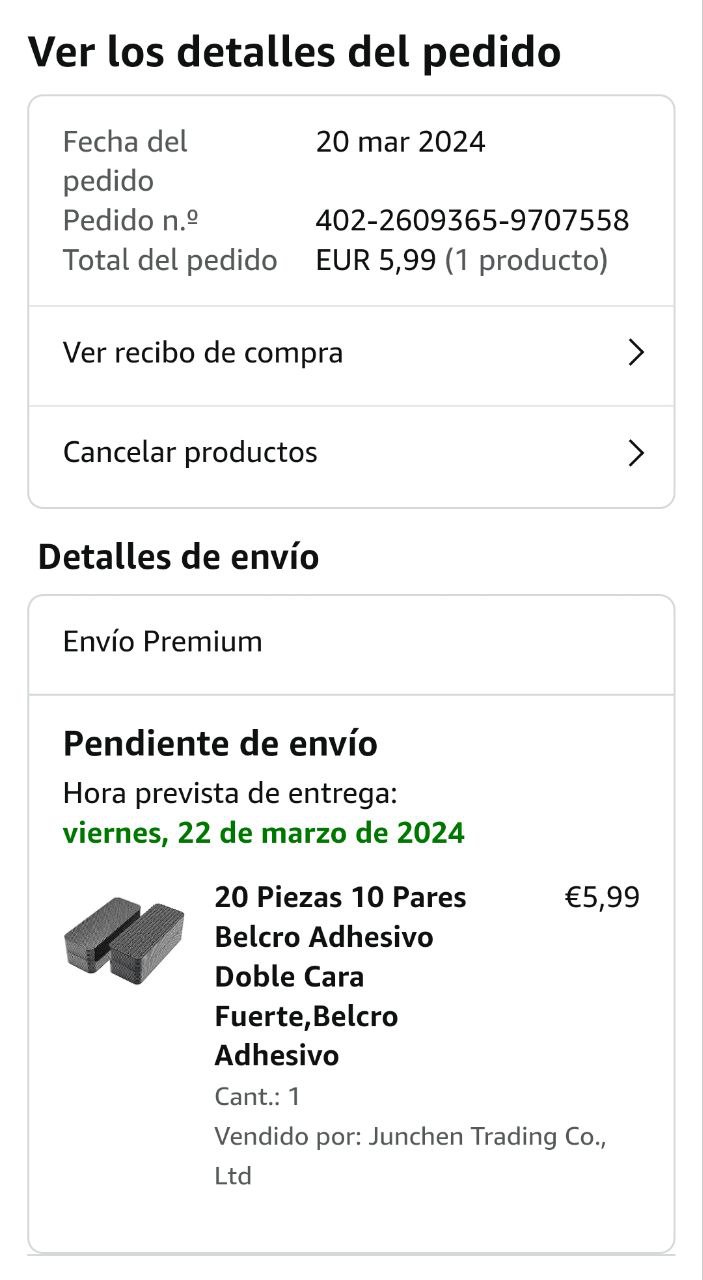Screen dimensions: 703x1280
Task: Tap the Ver los detalles del pedido title
Action: click(x=294, y=52)
